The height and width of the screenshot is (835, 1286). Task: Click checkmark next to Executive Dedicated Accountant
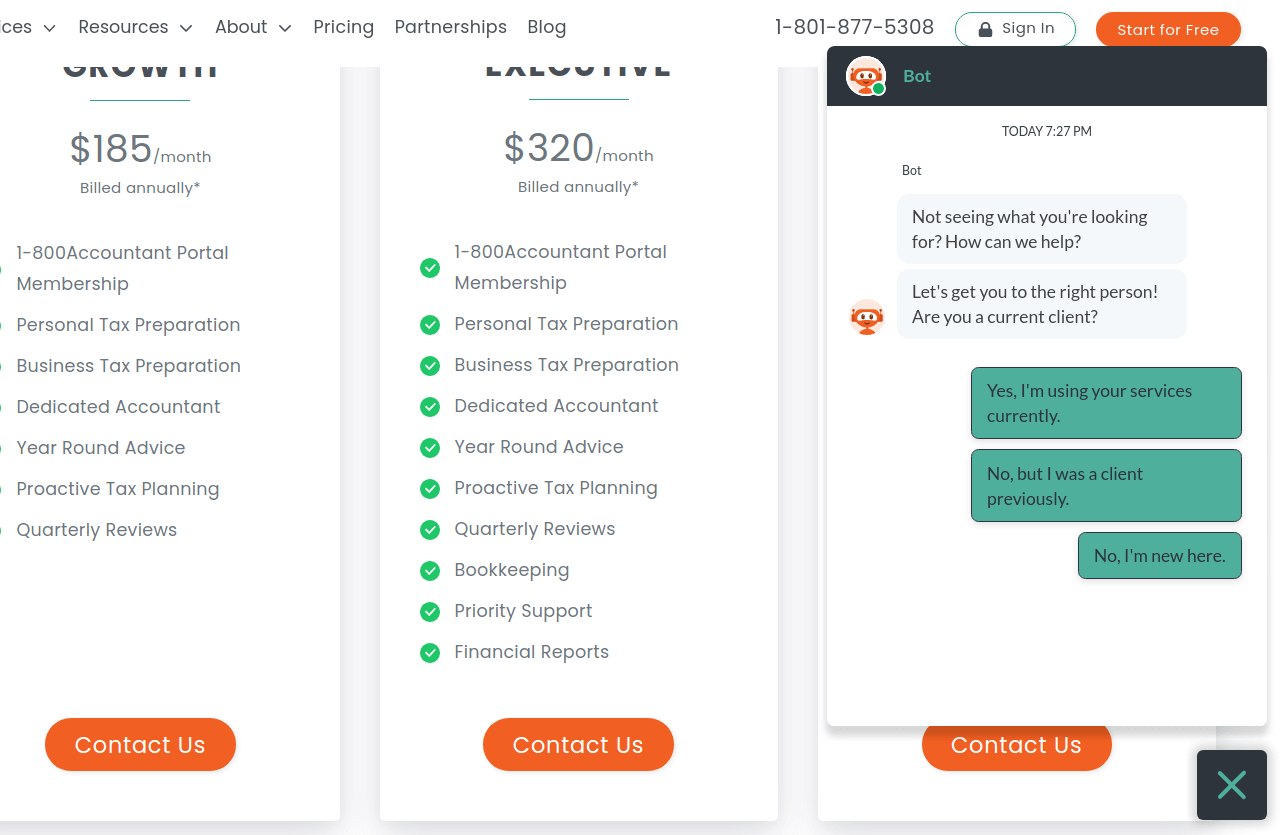tap(430, 407)
